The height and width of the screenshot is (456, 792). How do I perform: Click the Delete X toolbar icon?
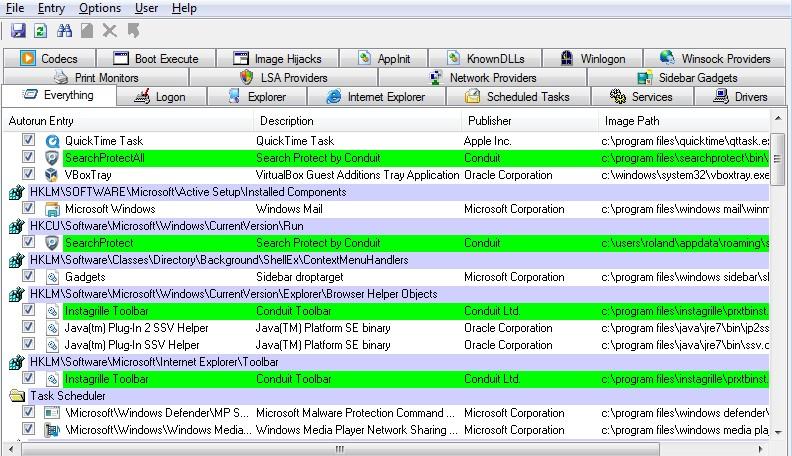coord(109,31)
